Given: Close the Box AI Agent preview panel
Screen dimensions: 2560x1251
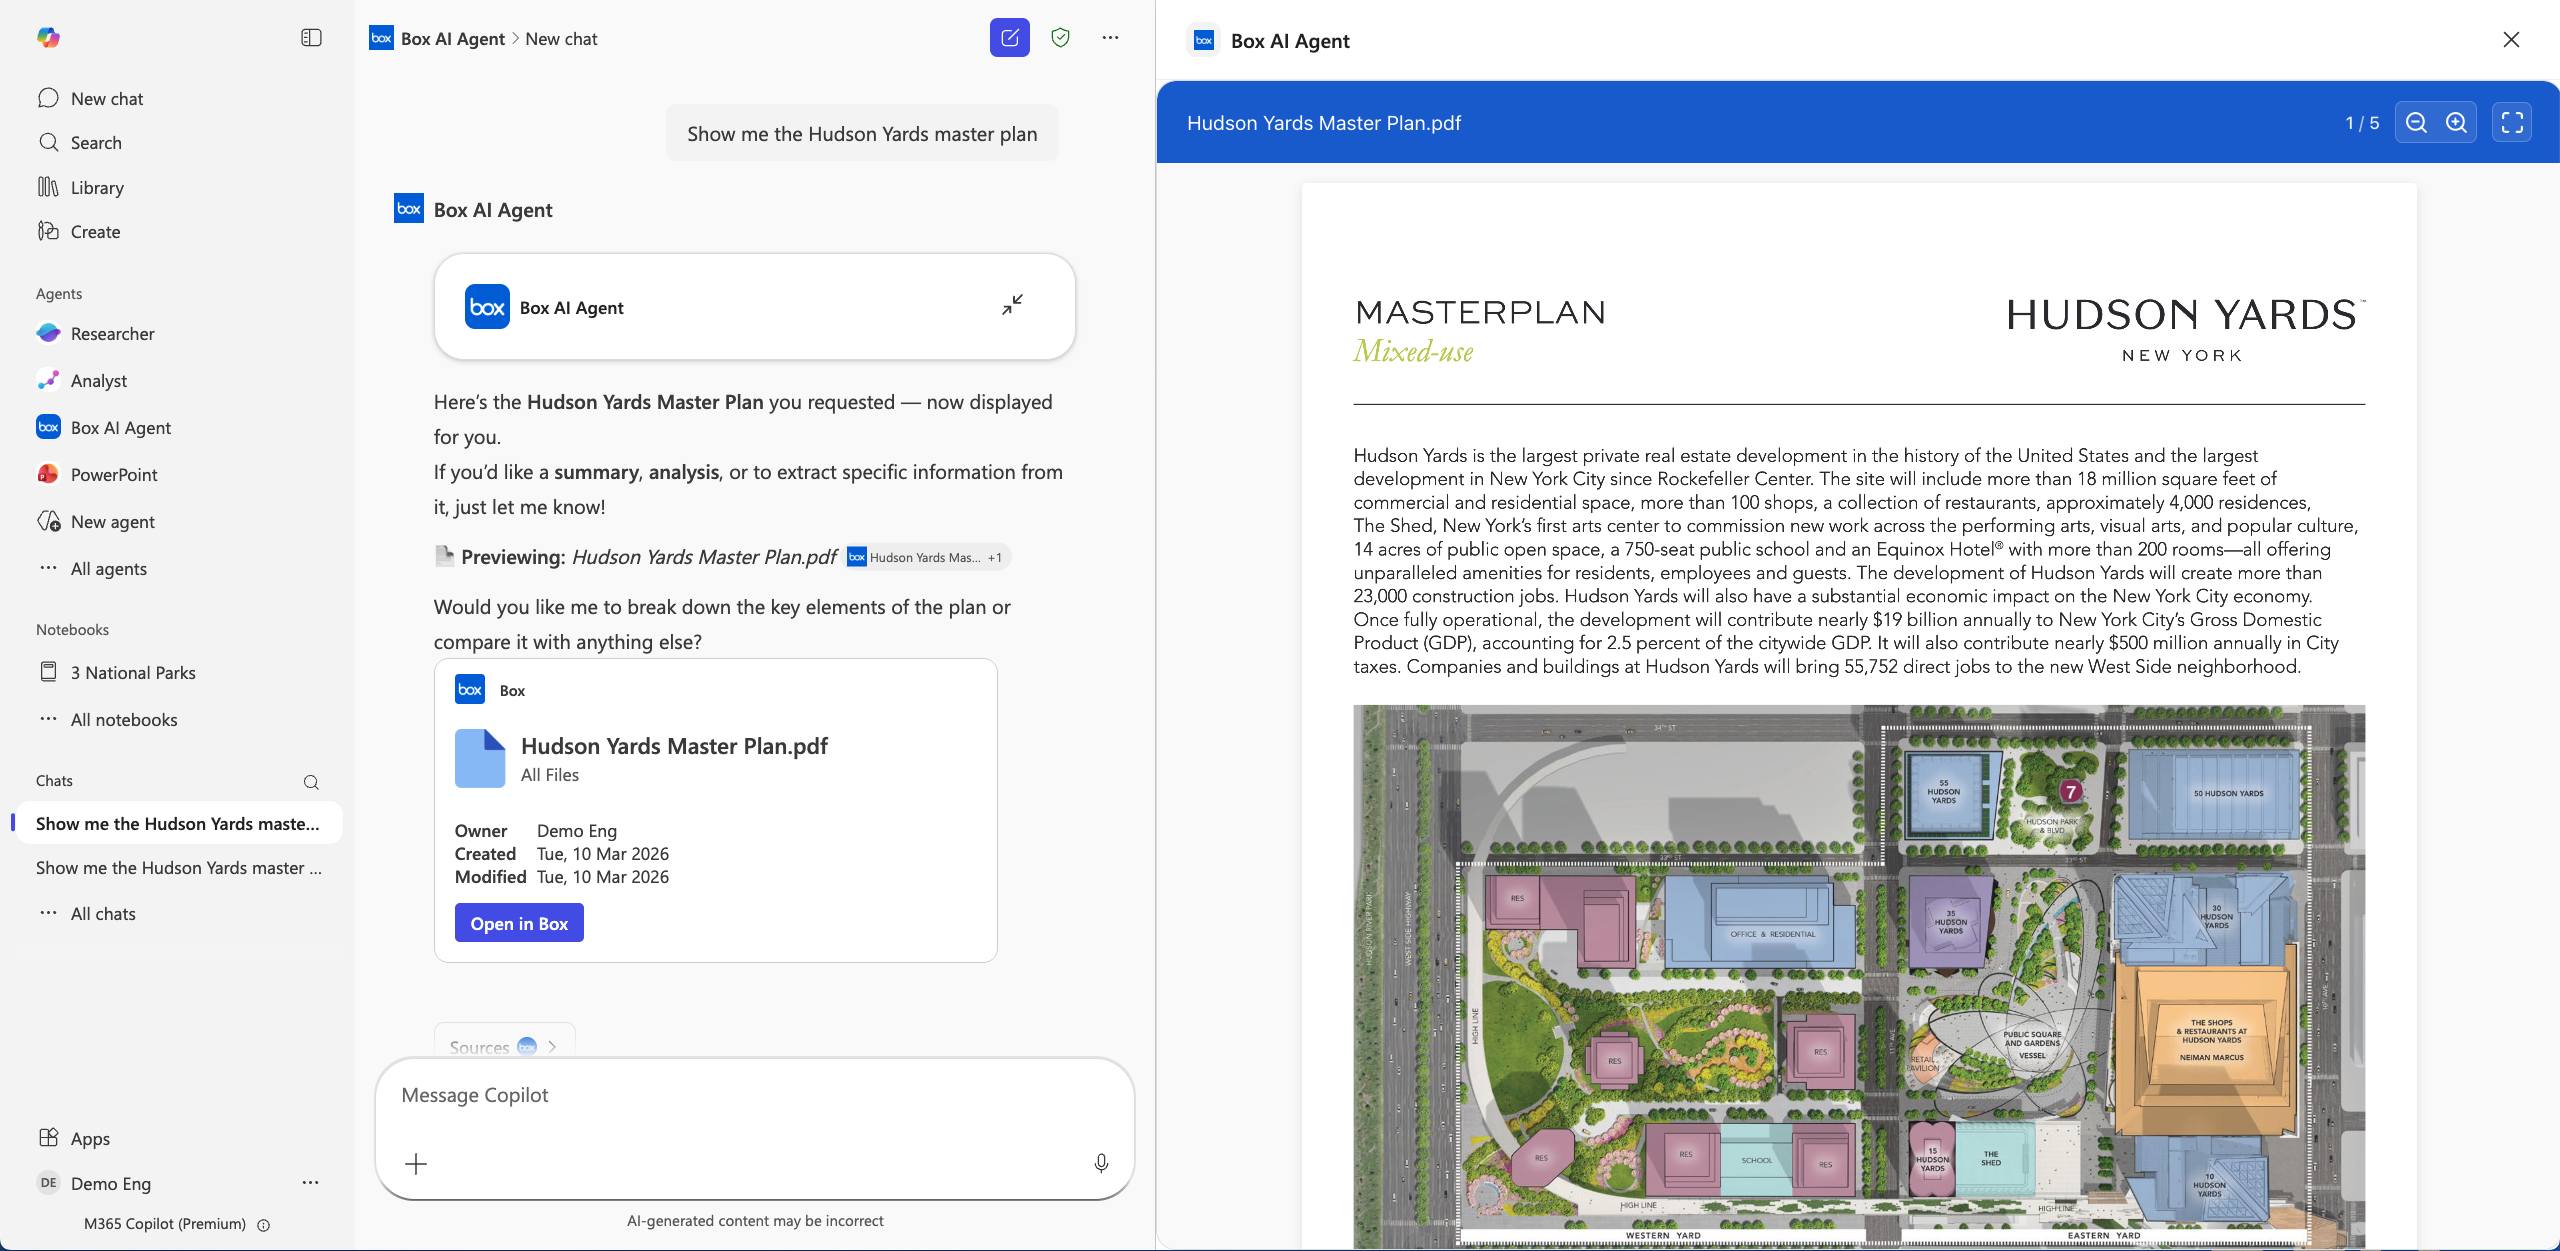Looking at the screenshot, I should [x=2511, y=40].
